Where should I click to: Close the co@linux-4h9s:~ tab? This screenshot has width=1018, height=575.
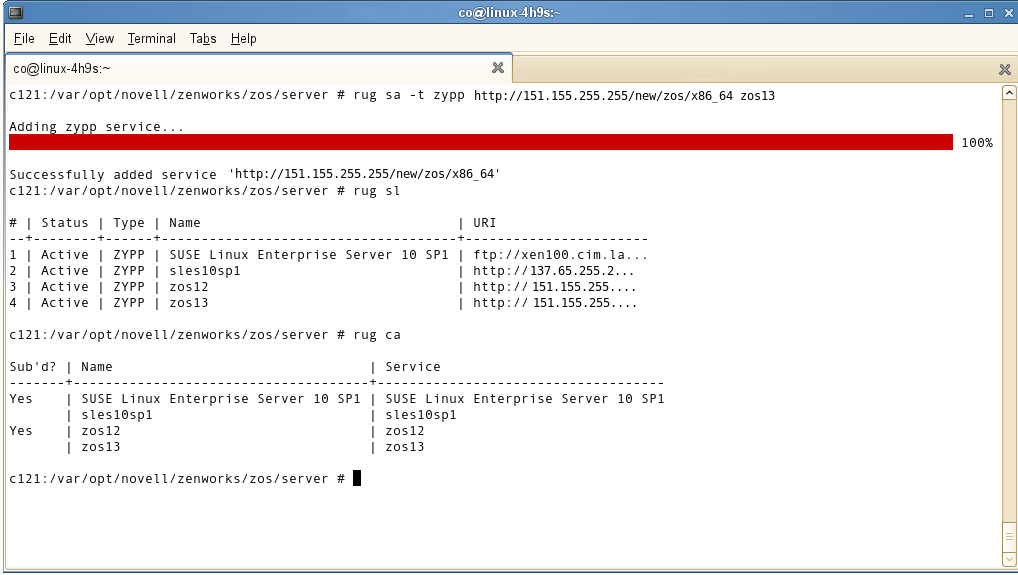(498, 68)
